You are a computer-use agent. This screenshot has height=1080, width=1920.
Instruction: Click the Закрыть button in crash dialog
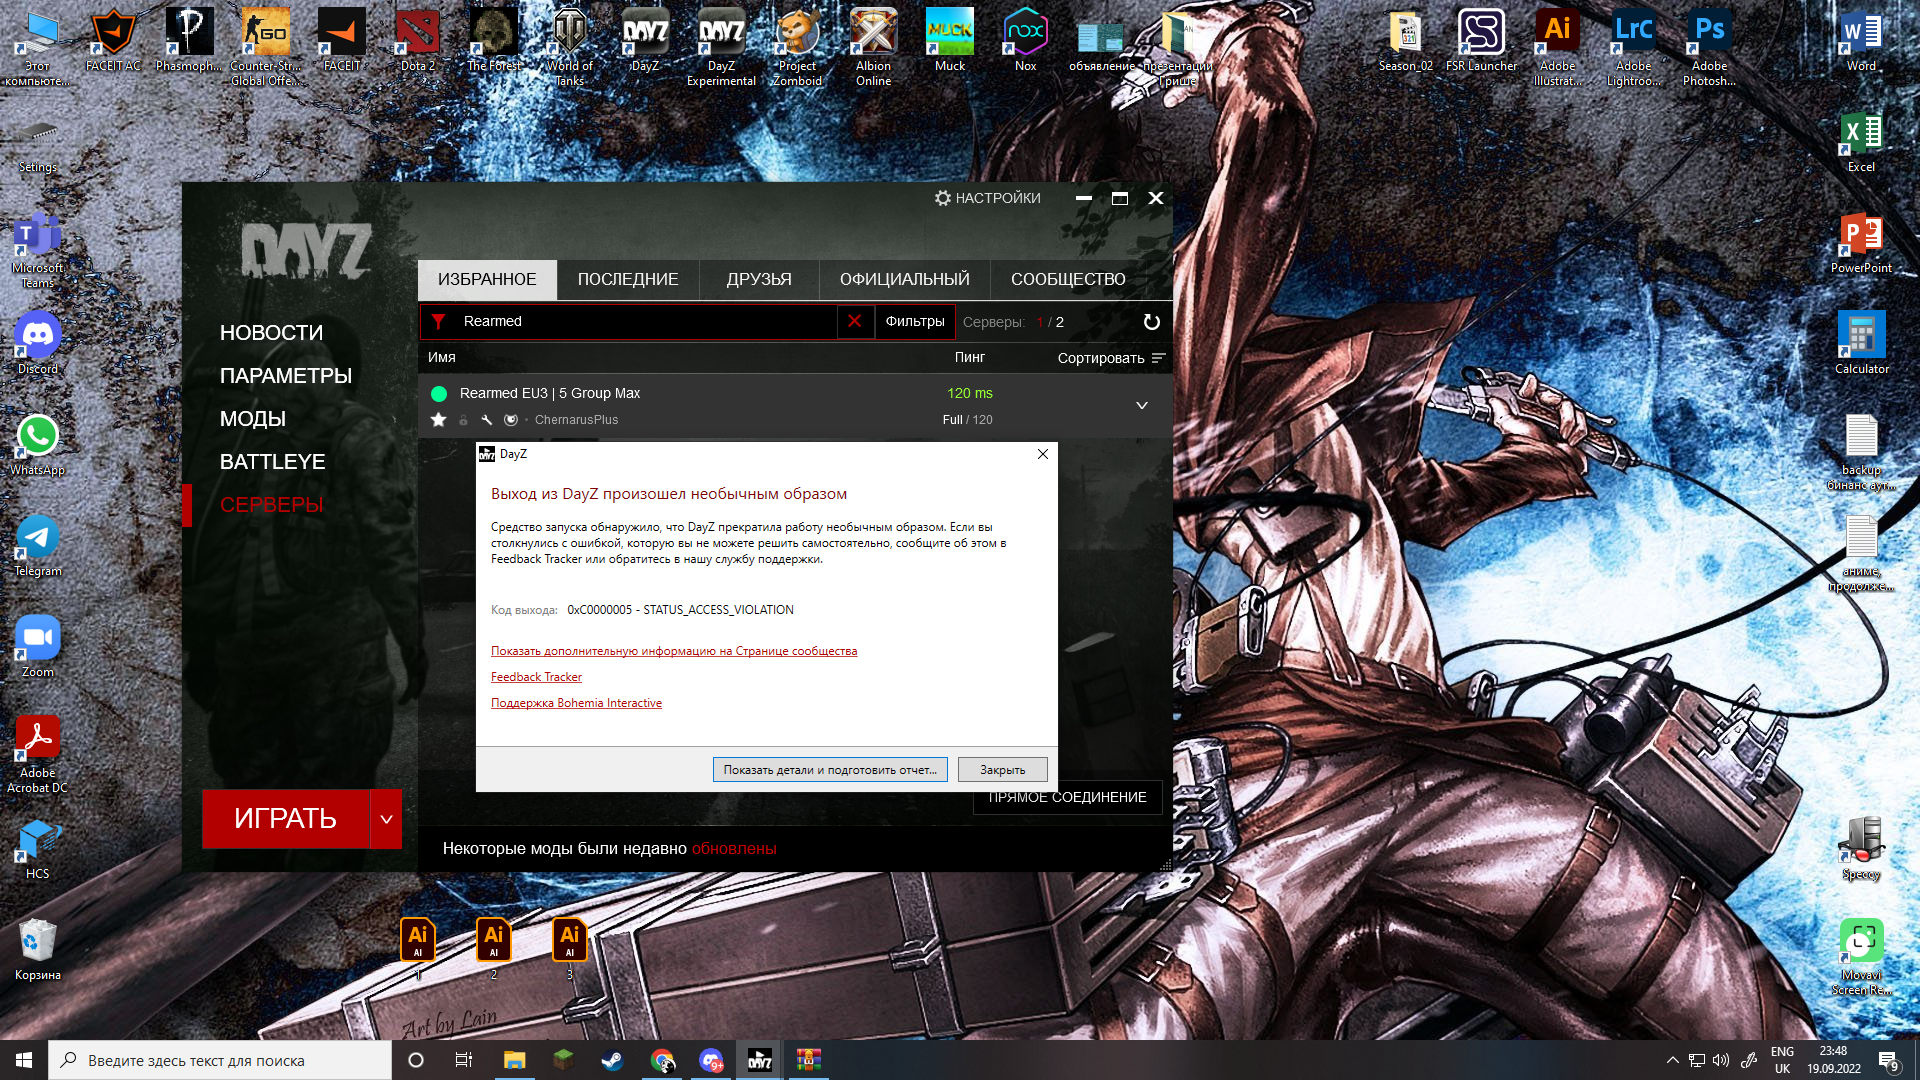1002,770
